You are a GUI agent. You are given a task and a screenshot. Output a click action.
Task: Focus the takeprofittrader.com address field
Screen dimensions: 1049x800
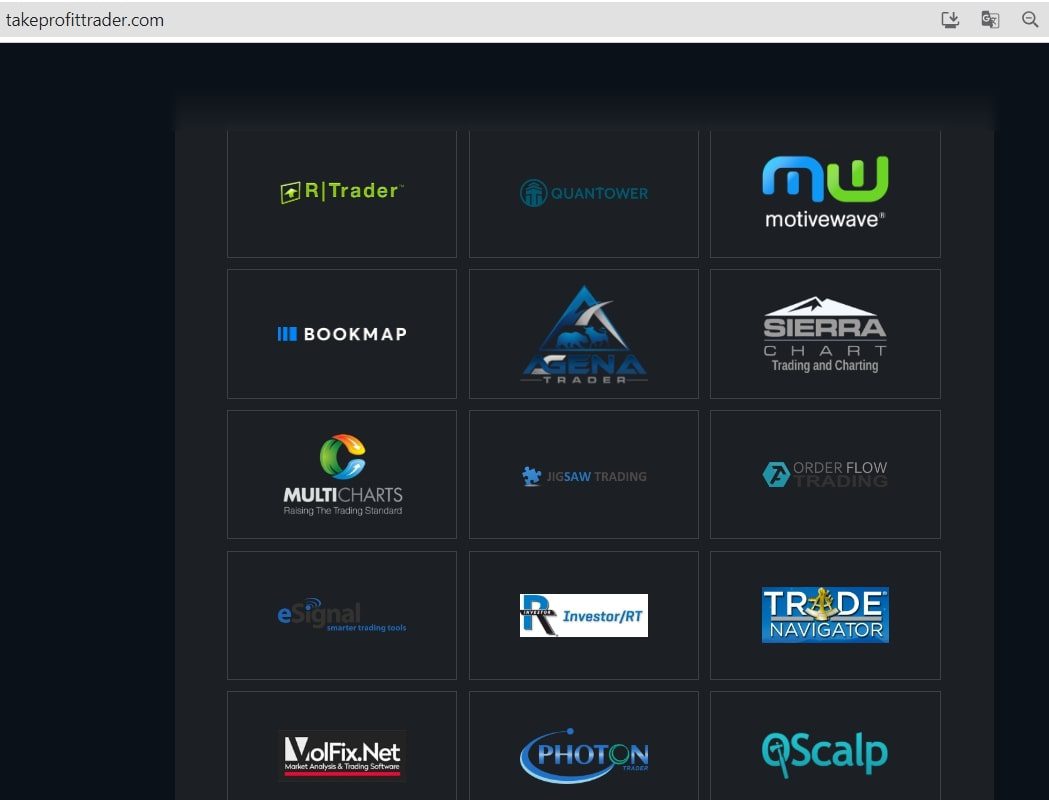85,20
